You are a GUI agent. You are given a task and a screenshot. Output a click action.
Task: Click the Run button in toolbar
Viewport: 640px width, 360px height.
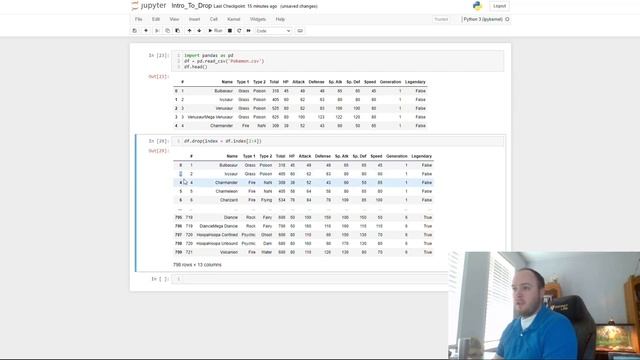pyautogui.click(x=215, y=31)
